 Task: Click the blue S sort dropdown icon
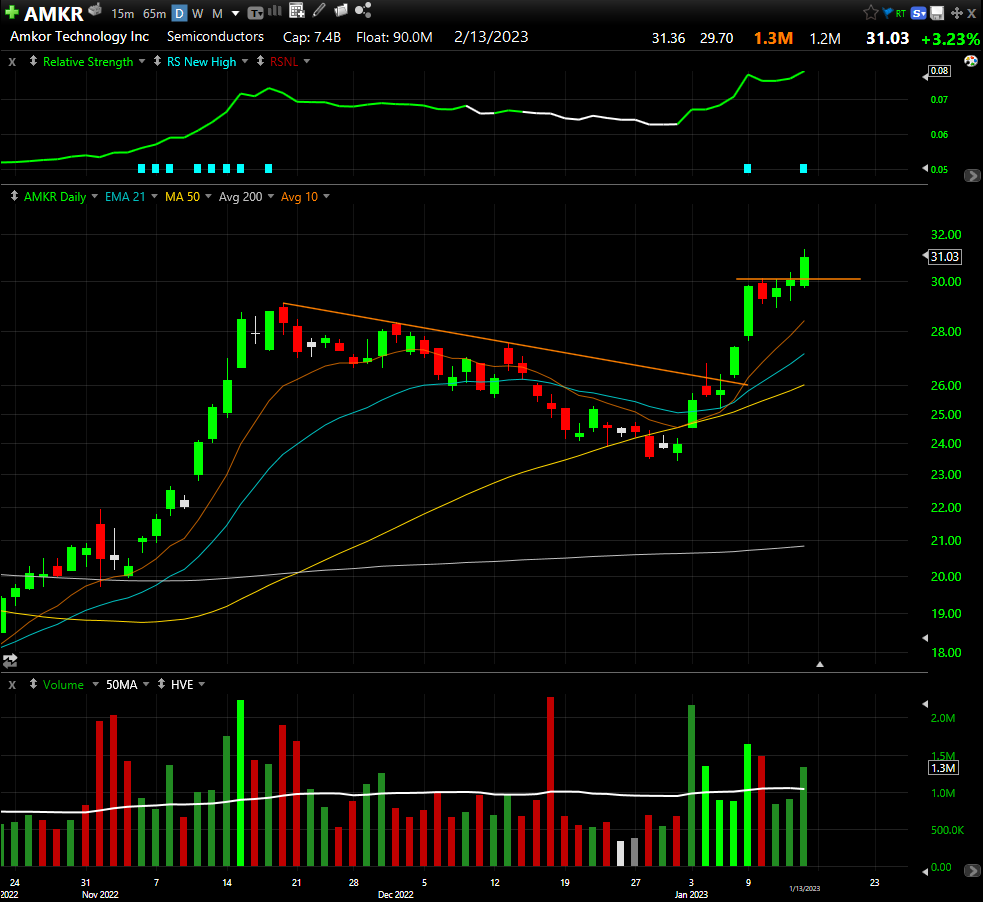coord(919,13)
